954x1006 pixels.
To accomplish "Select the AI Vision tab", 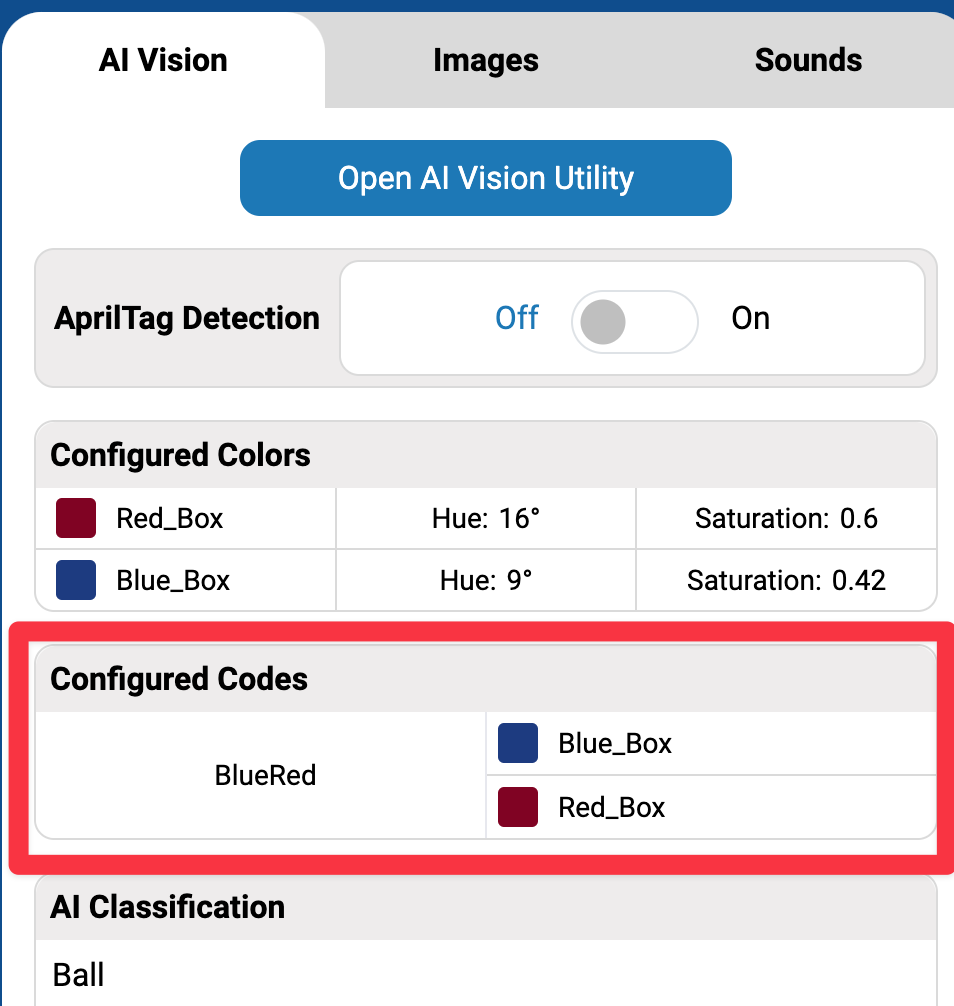I will coord(162,60).
